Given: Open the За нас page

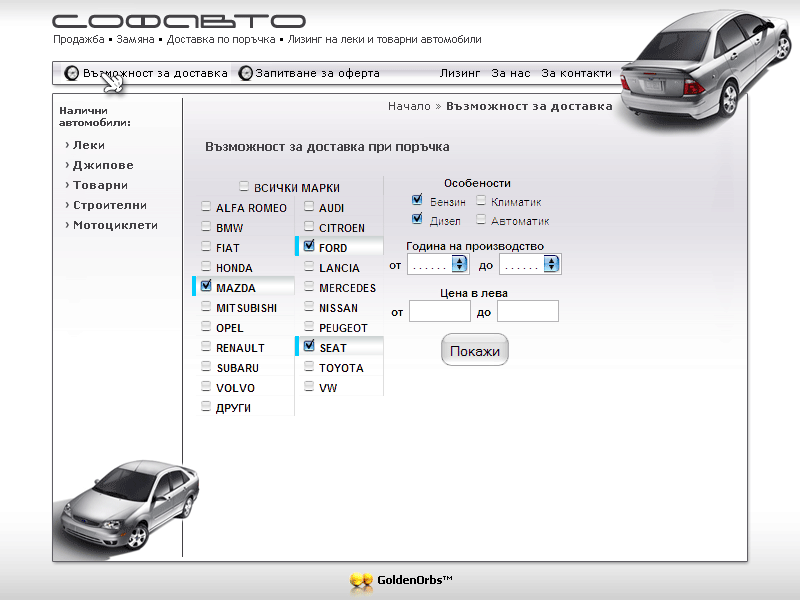Looking at the screenshot, I should coord(511,73).
